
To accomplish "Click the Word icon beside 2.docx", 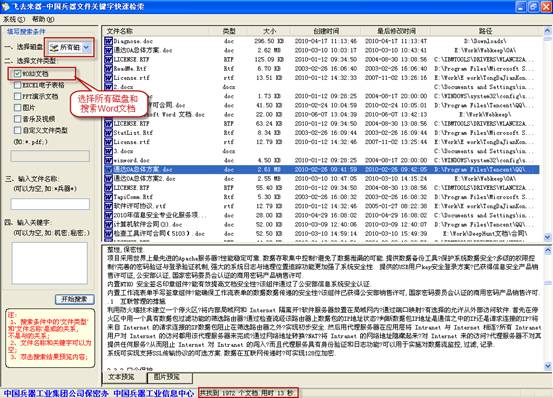I will 108,87.
